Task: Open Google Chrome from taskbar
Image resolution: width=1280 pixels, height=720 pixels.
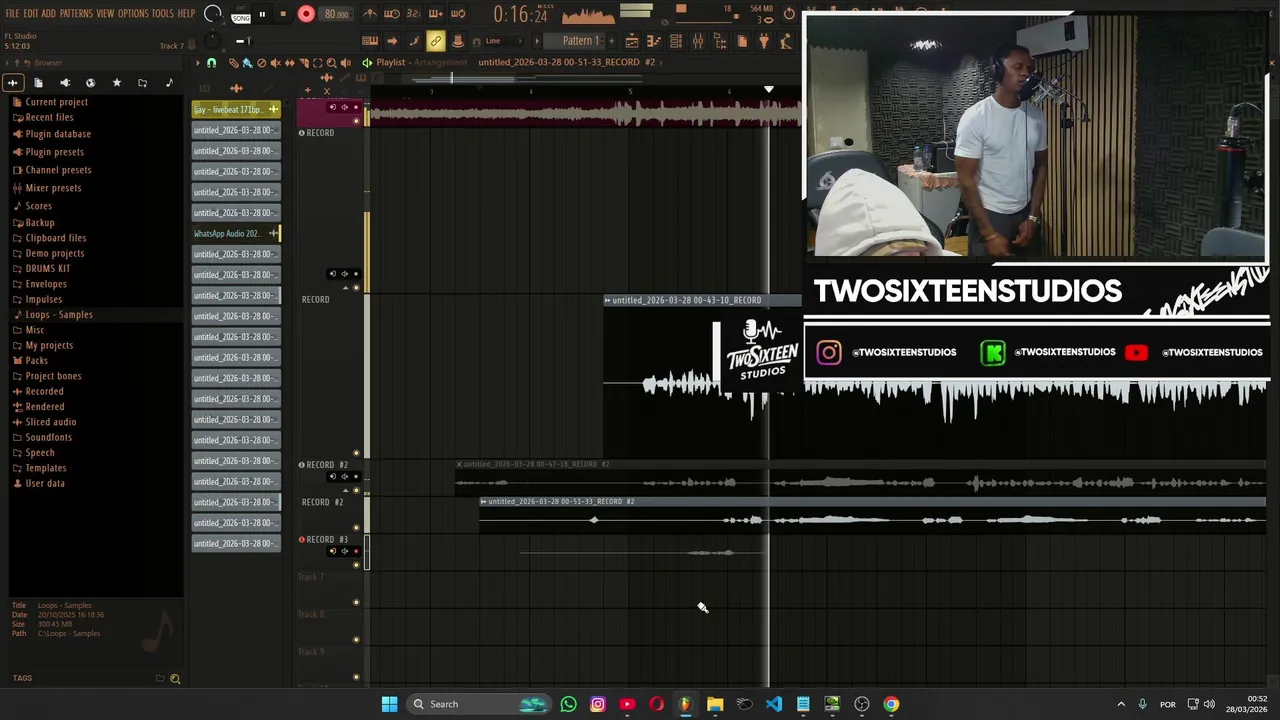Action: [891, 704]
